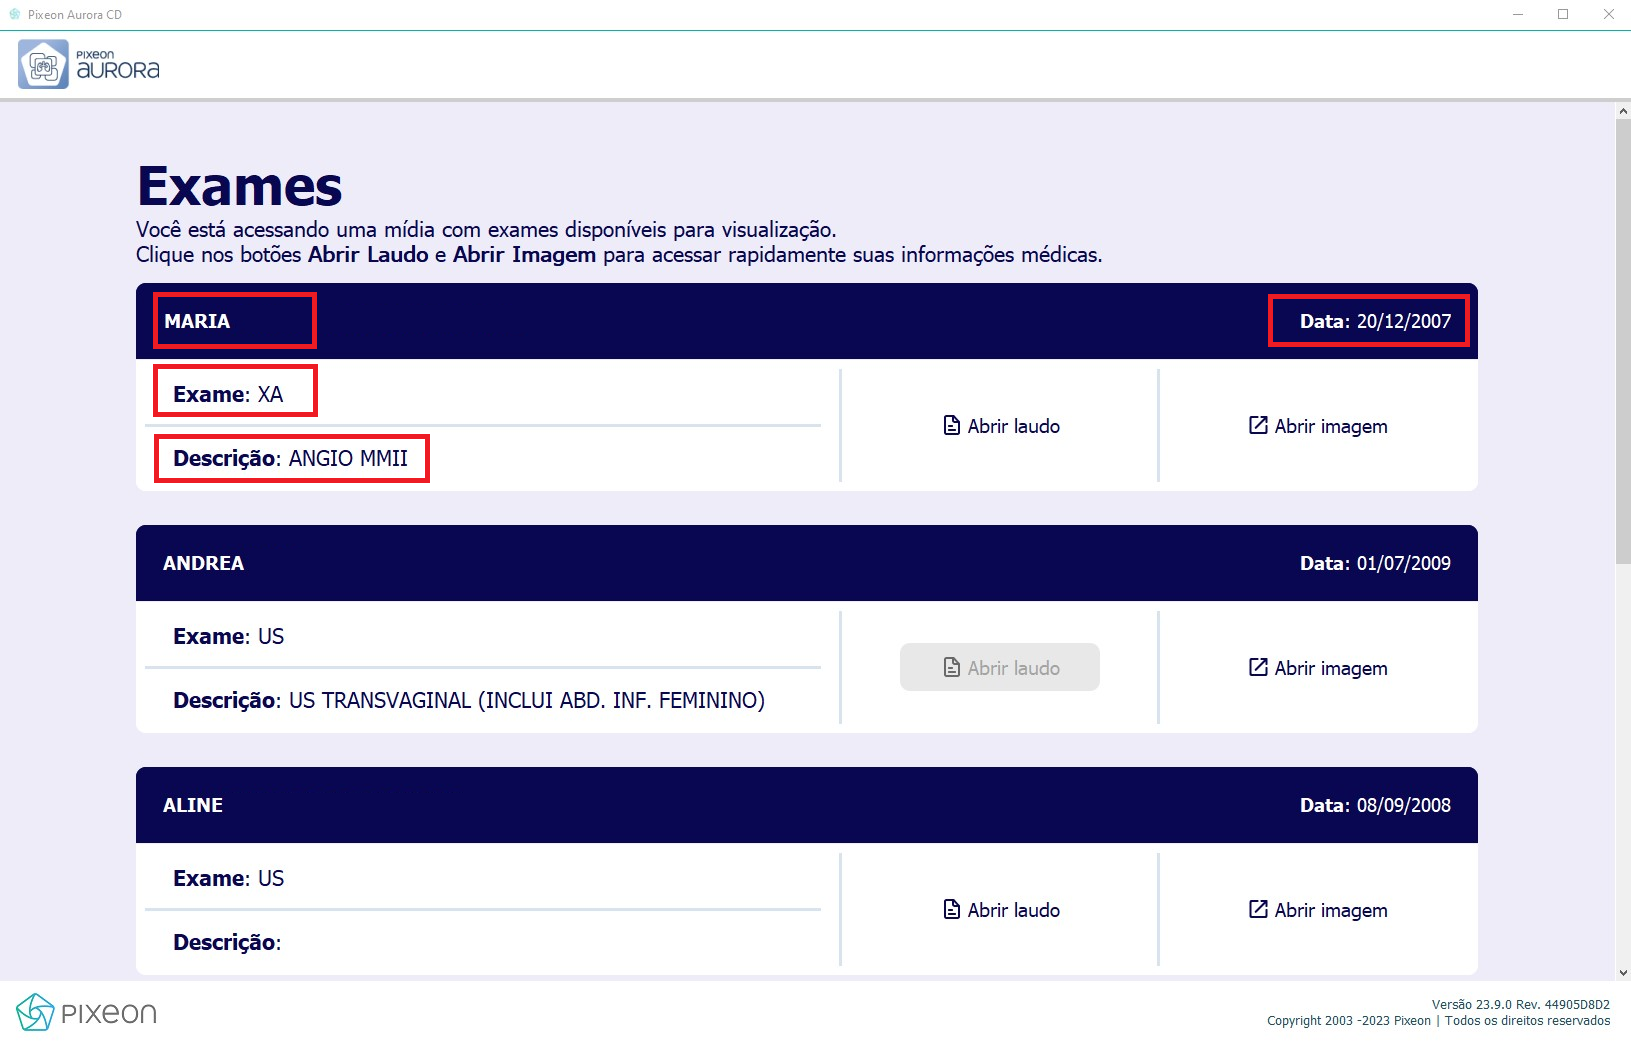Click disabled Abrir laudo for ANDREA
1631x1044 pixels.
pyautogui.click(x=1000, y=667)
